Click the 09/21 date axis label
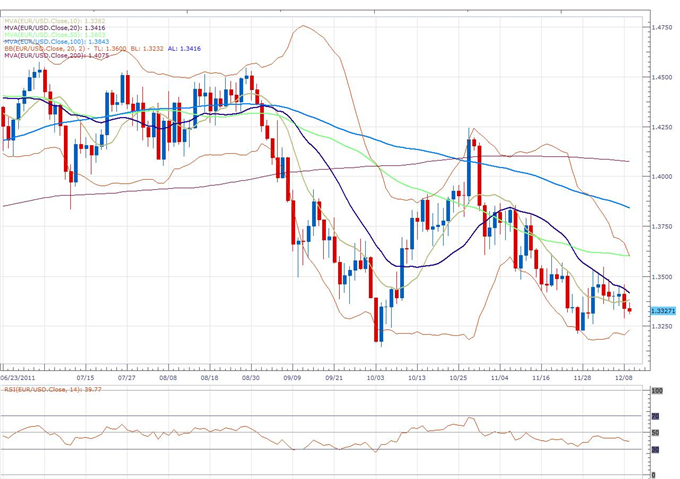680x479 pixels. [x=334, y=378]
